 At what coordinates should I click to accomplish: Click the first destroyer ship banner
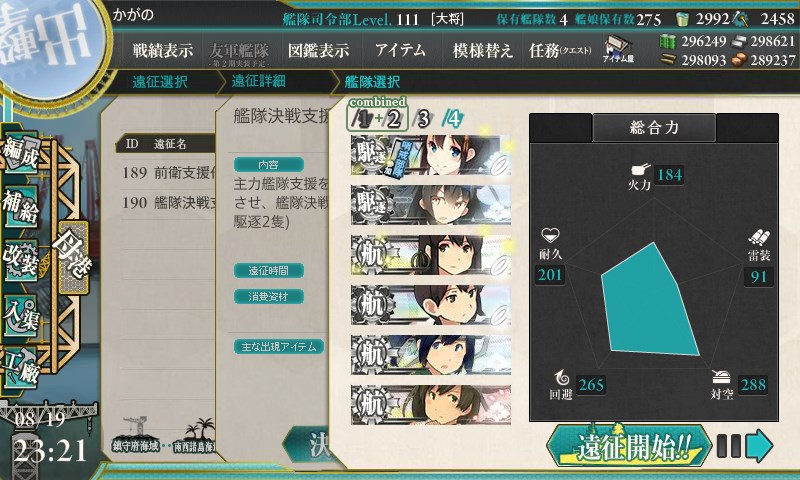[x=431, y=155]
